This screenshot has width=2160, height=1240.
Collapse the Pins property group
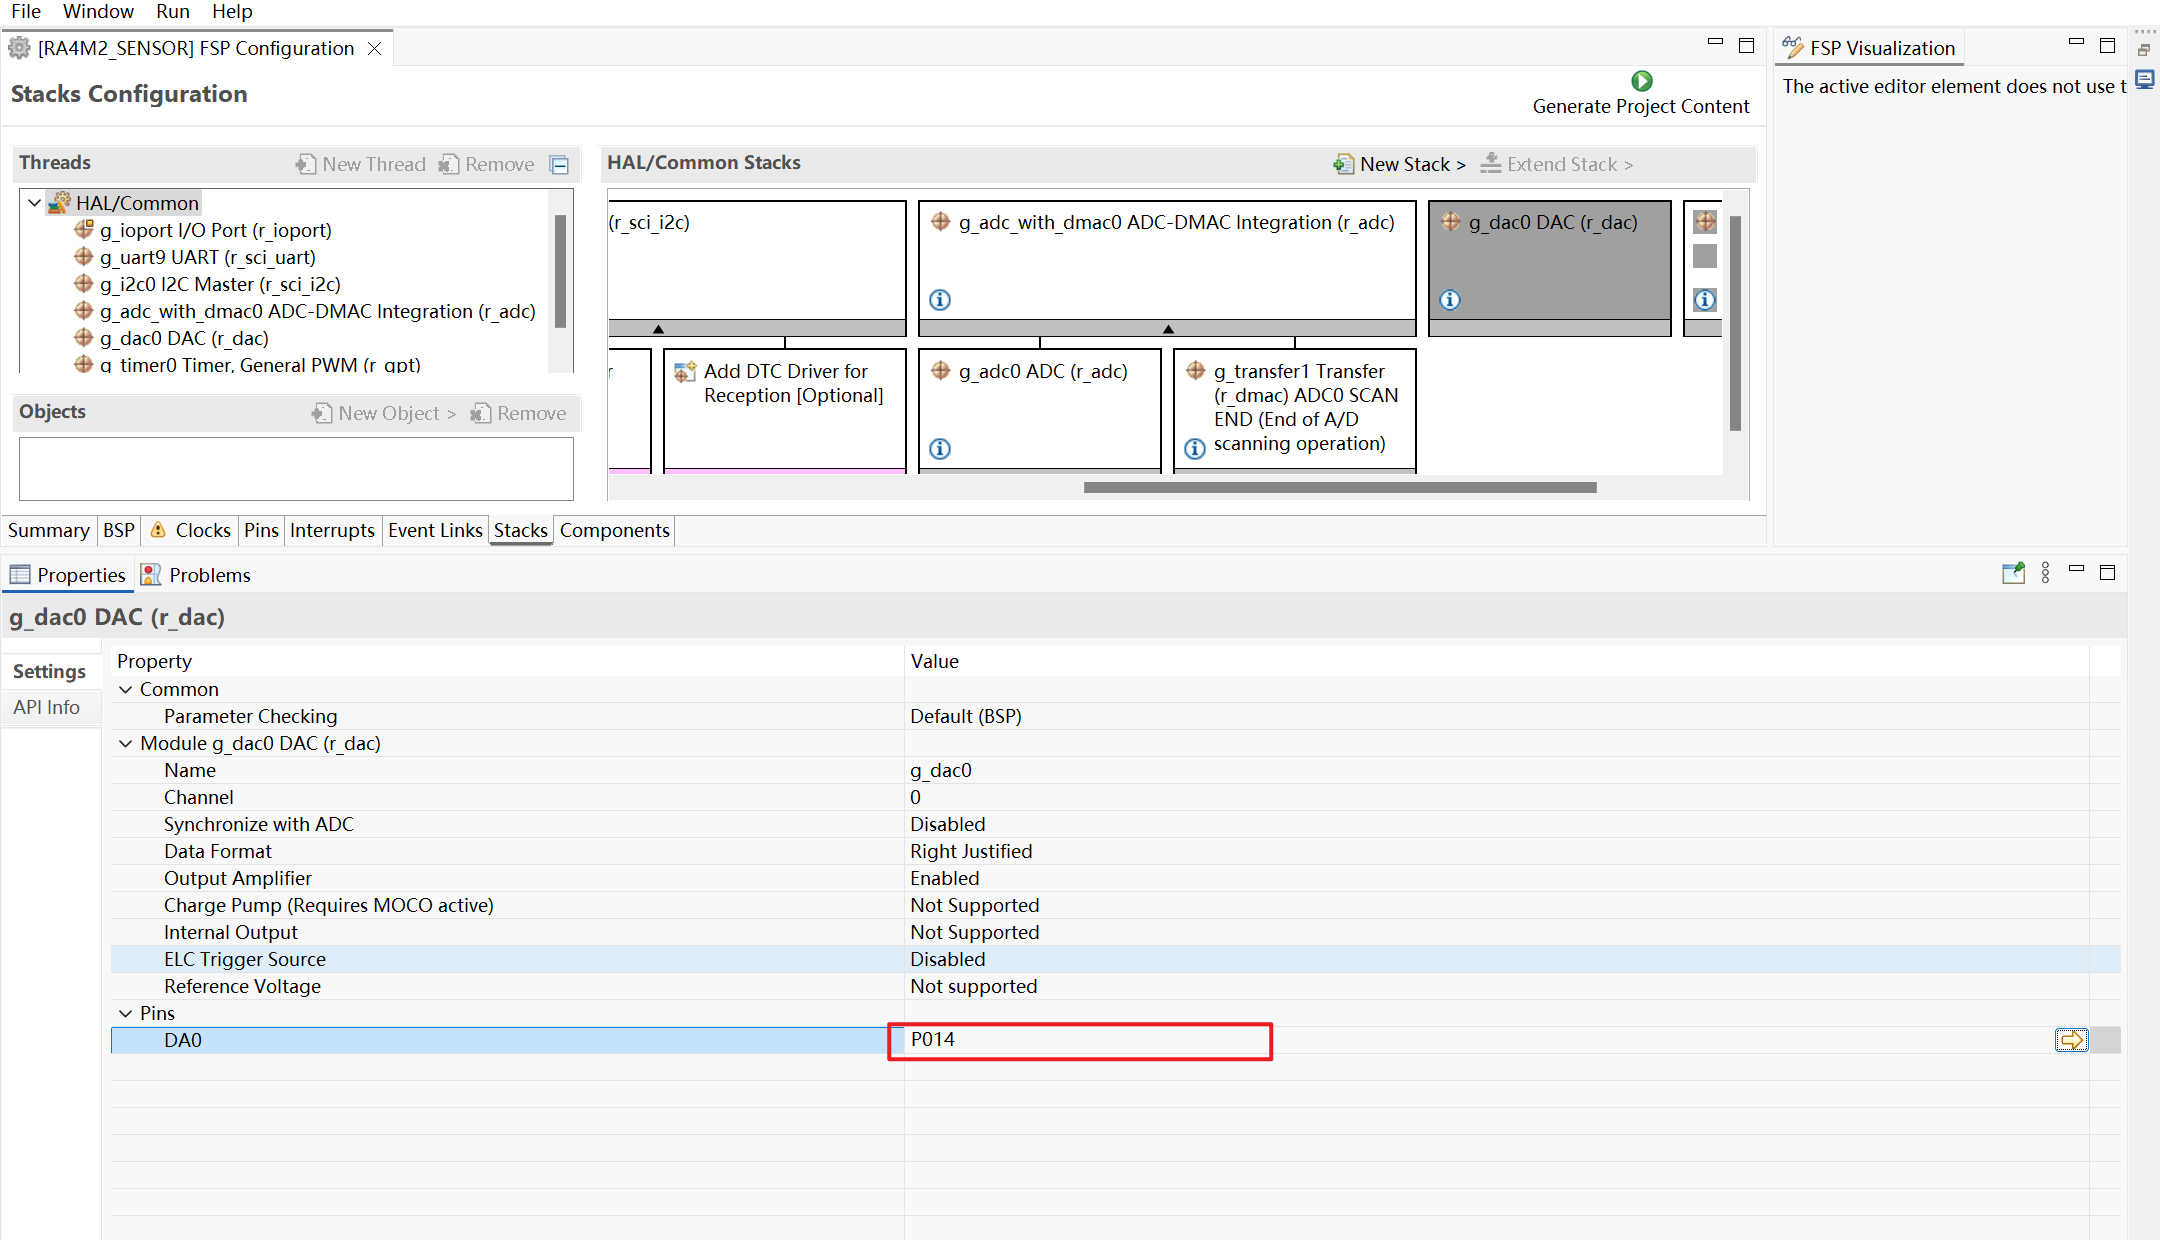126,1013
